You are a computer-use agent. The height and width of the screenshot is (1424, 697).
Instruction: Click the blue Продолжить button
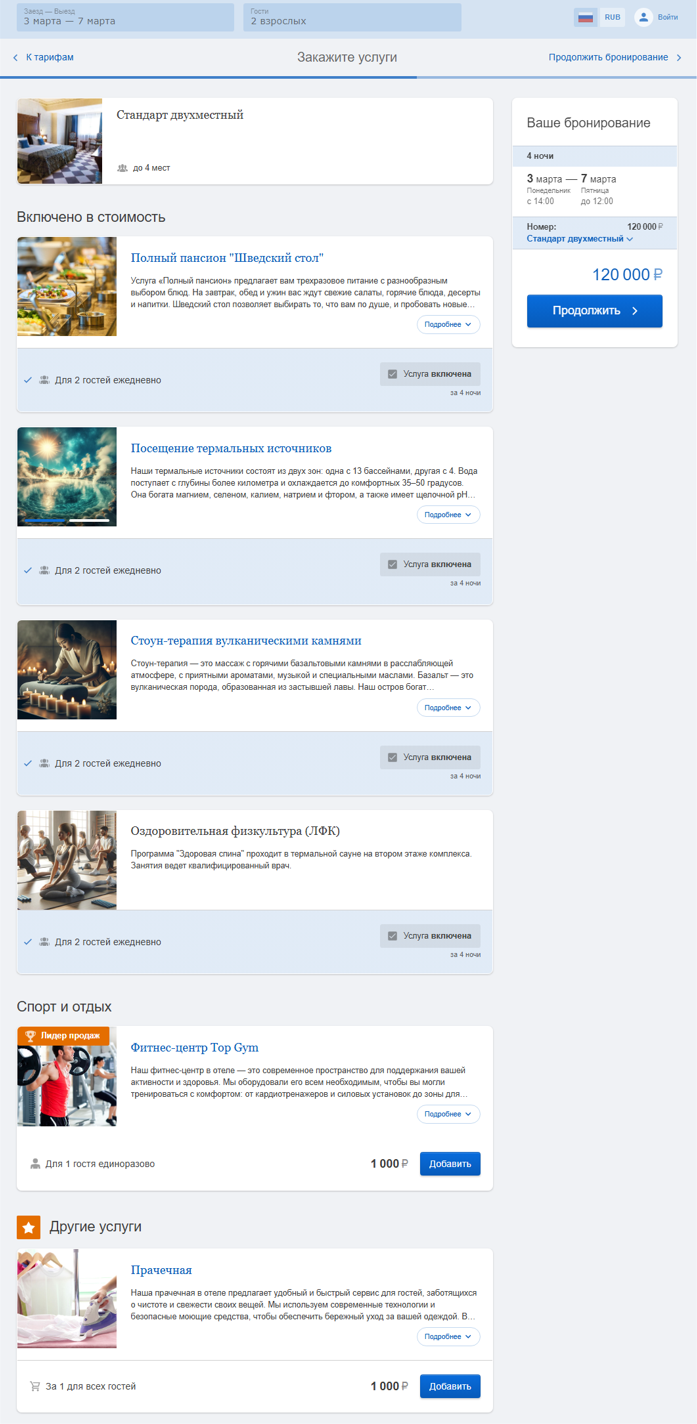click(x=594, y=311)
